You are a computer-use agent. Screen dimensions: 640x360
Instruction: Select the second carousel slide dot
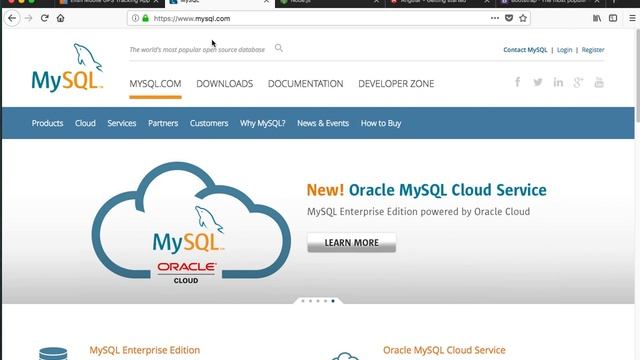pos(310,301)
